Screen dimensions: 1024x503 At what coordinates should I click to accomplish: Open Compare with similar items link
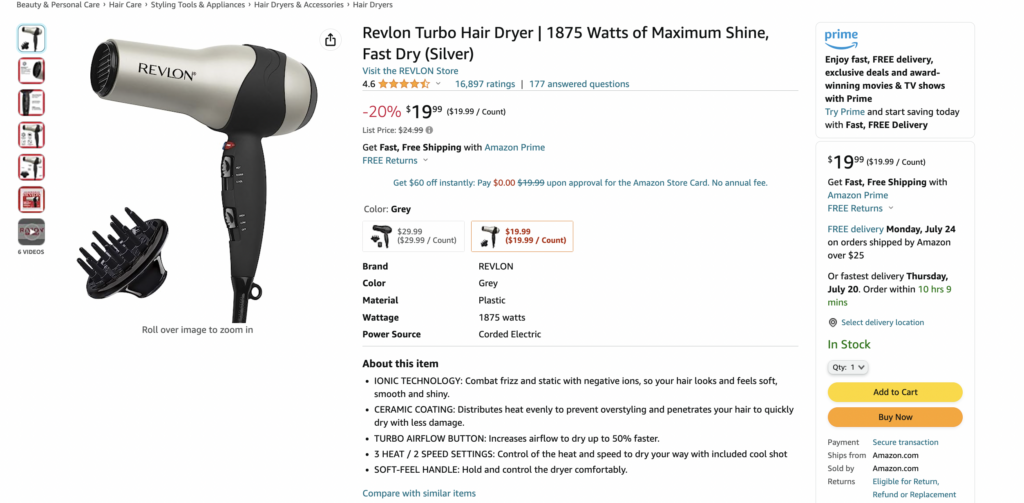(419, 493)
